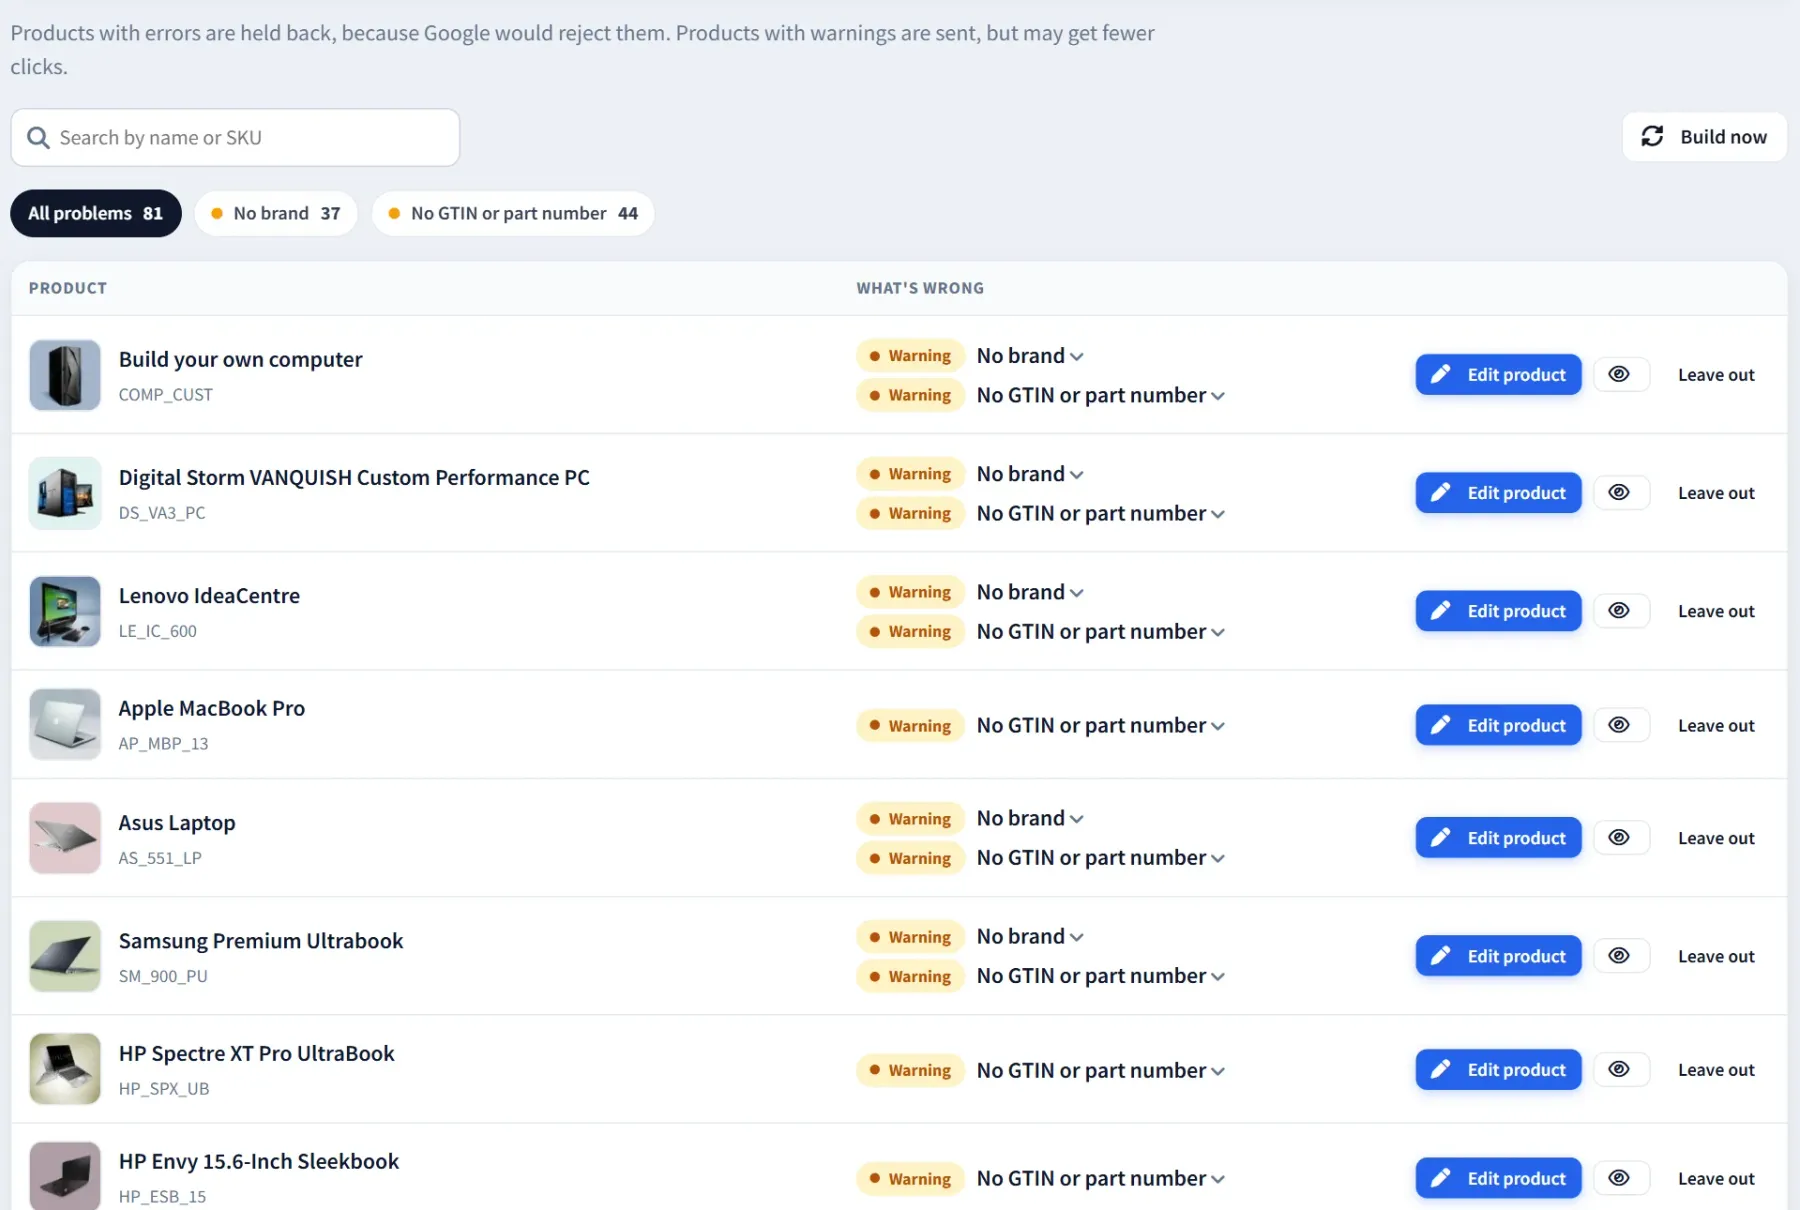
Task: Leave out Lenovo IdeaCentre
Action: [1716, 611]
